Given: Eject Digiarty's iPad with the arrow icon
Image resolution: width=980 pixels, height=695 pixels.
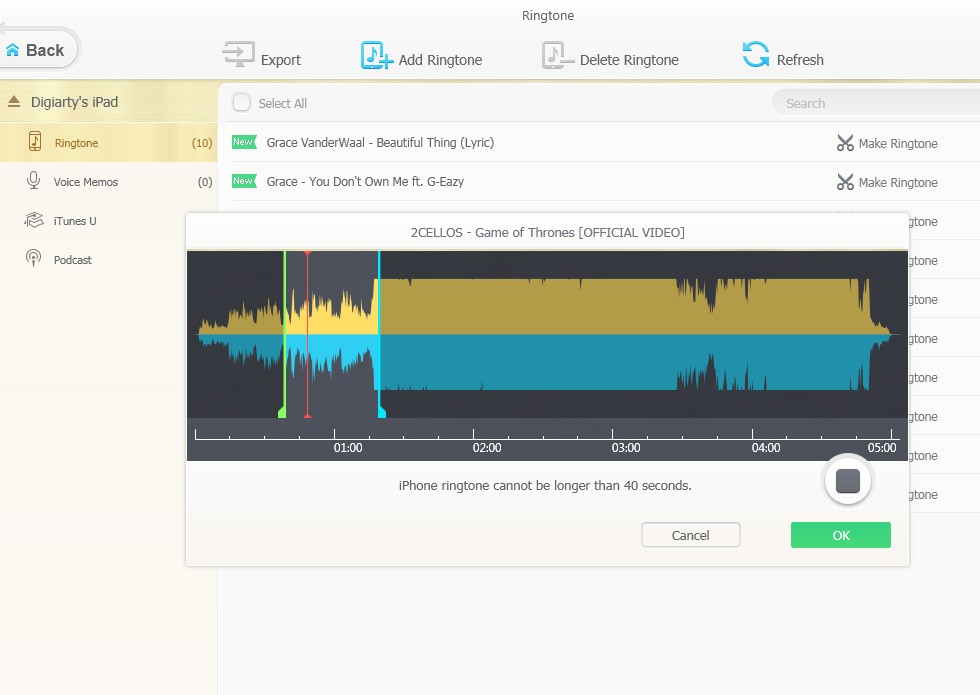Looking at the screenshot, I should point(14,101).
